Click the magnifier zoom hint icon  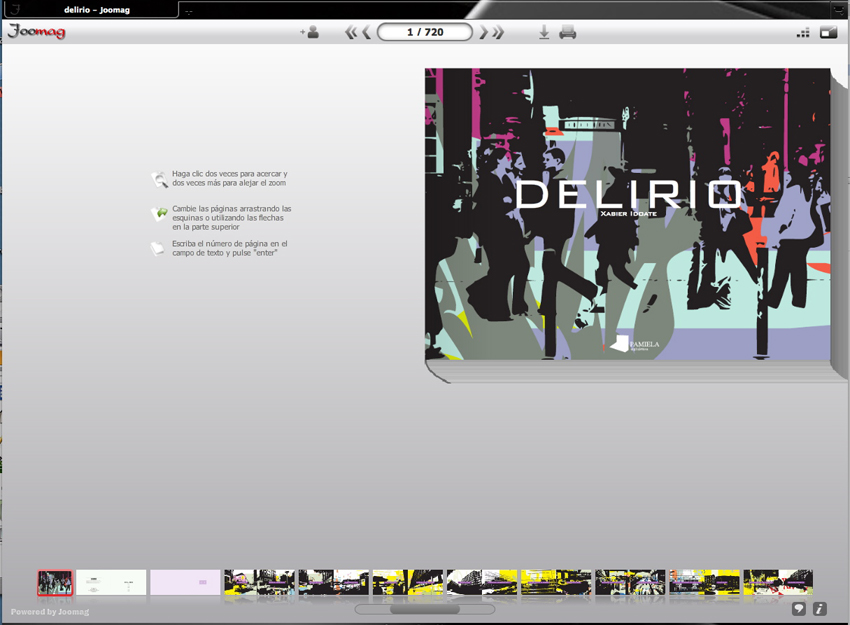pos(159,179)
